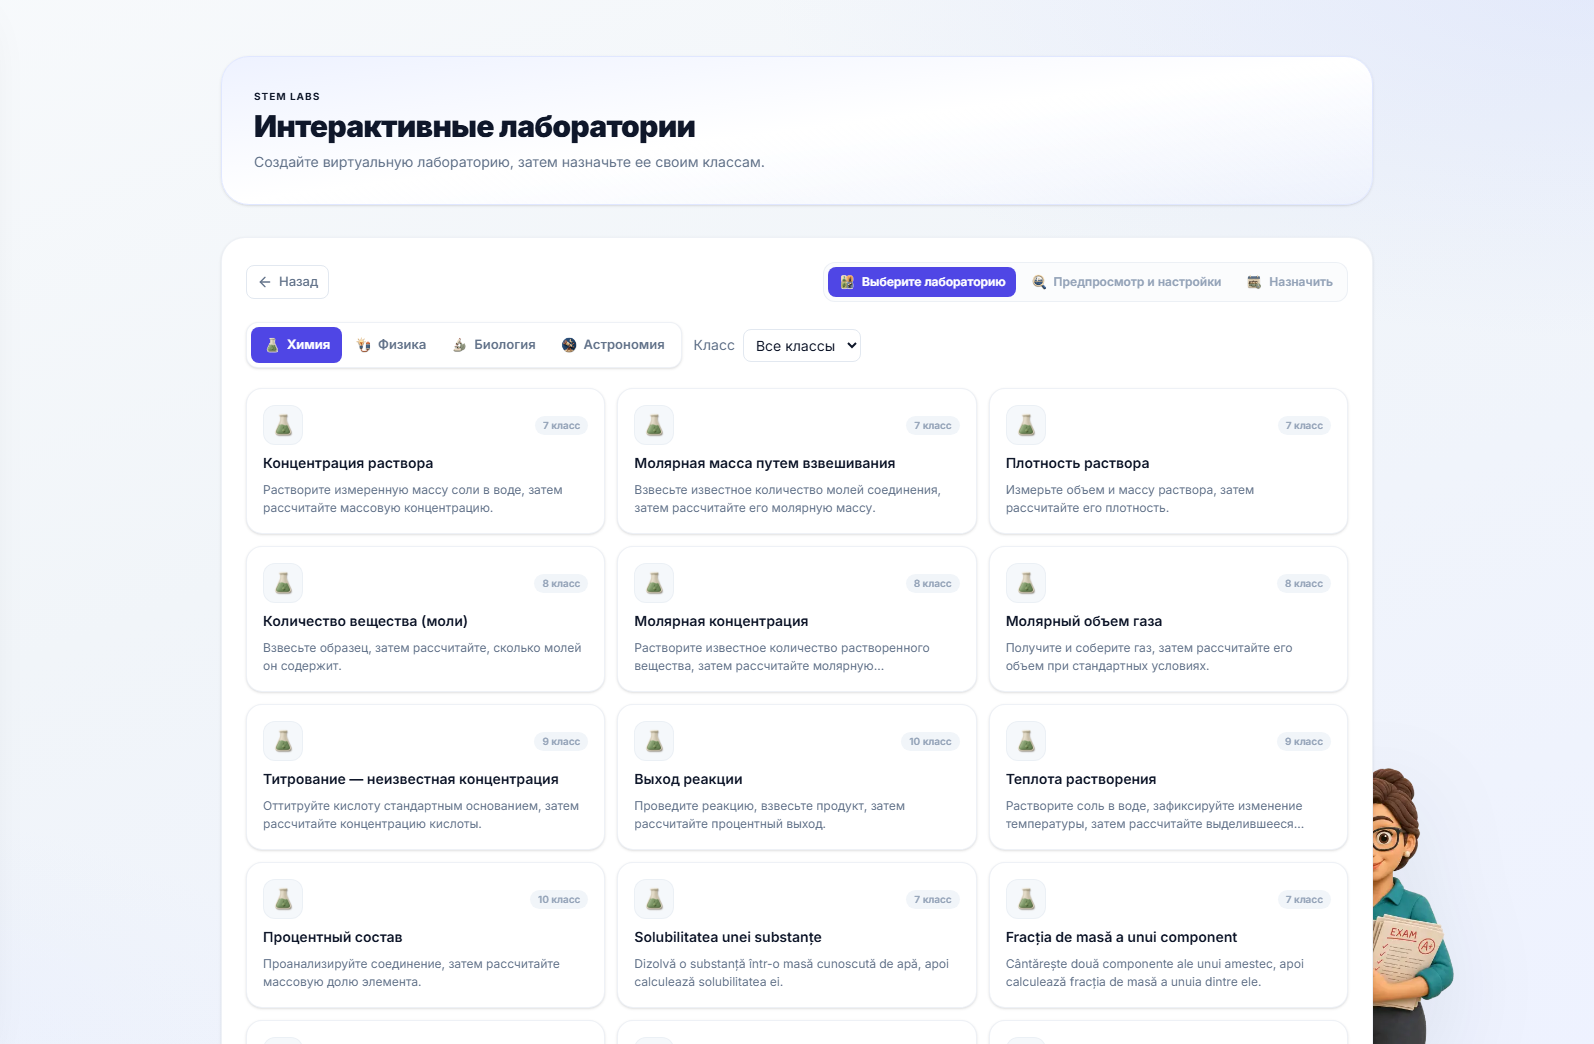This screenshot has width=1594, height=1044.
Task: Click the flask icon on Количество вещества (моли) card
Action: pyautogui.click(x=283, y=583)
